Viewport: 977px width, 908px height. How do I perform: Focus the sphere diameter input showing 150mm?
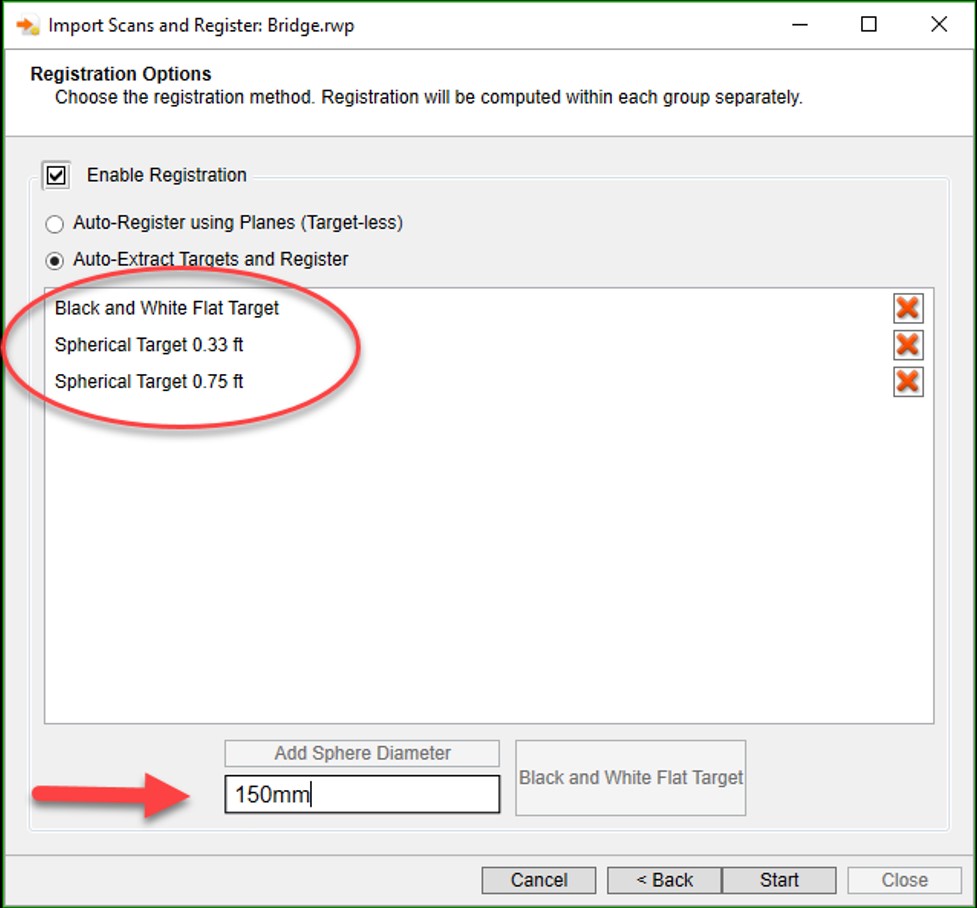click(x=362, y=794)
